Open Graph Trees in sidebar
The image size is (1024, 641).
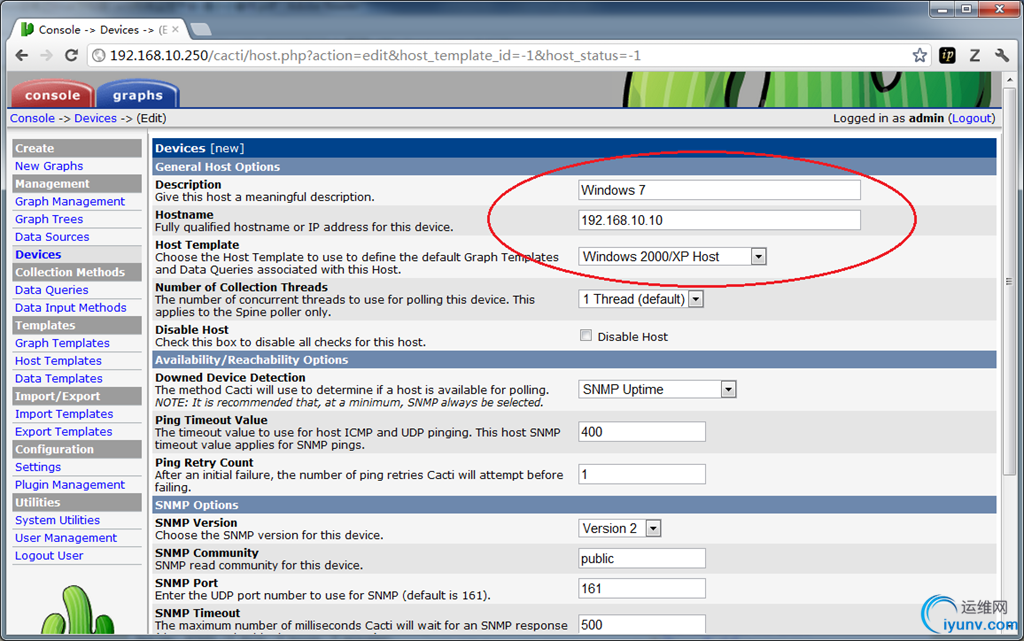(49, 219)
